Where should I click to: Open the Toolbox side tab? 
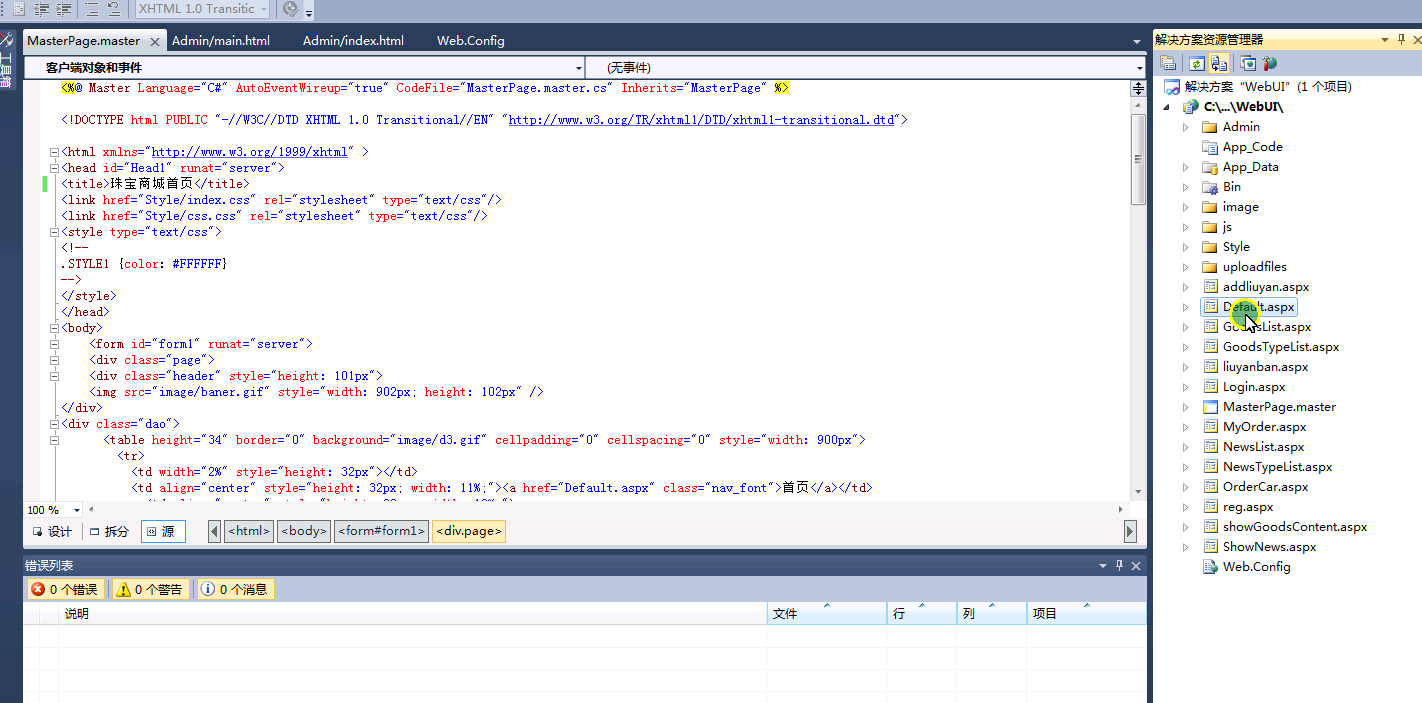pyautogui.click(x=7, y=60)
